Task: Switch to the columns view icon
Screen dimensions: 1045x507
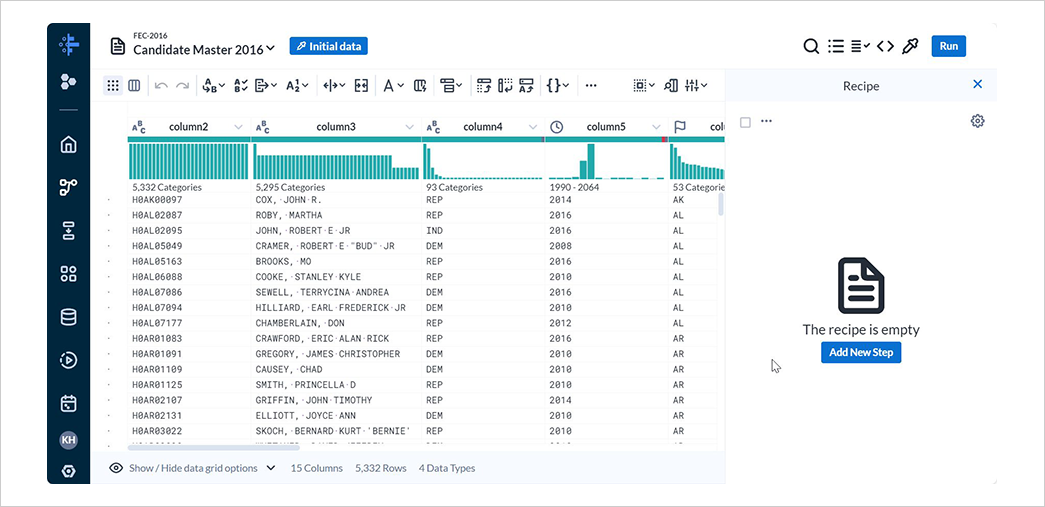Action: pos(134,86)
